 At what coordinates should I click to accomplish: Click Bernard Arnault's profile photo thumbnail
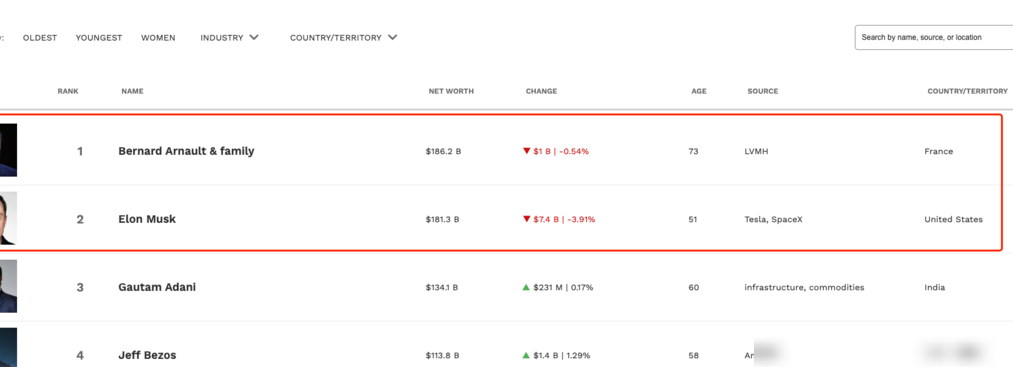[x=8, y=151]
